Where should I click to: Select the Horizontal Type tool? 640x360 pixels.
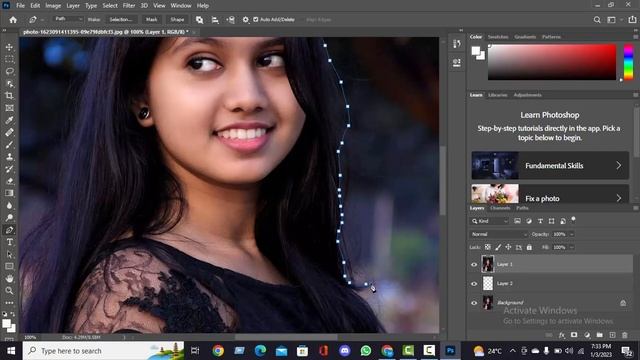[x=9, y=242]
